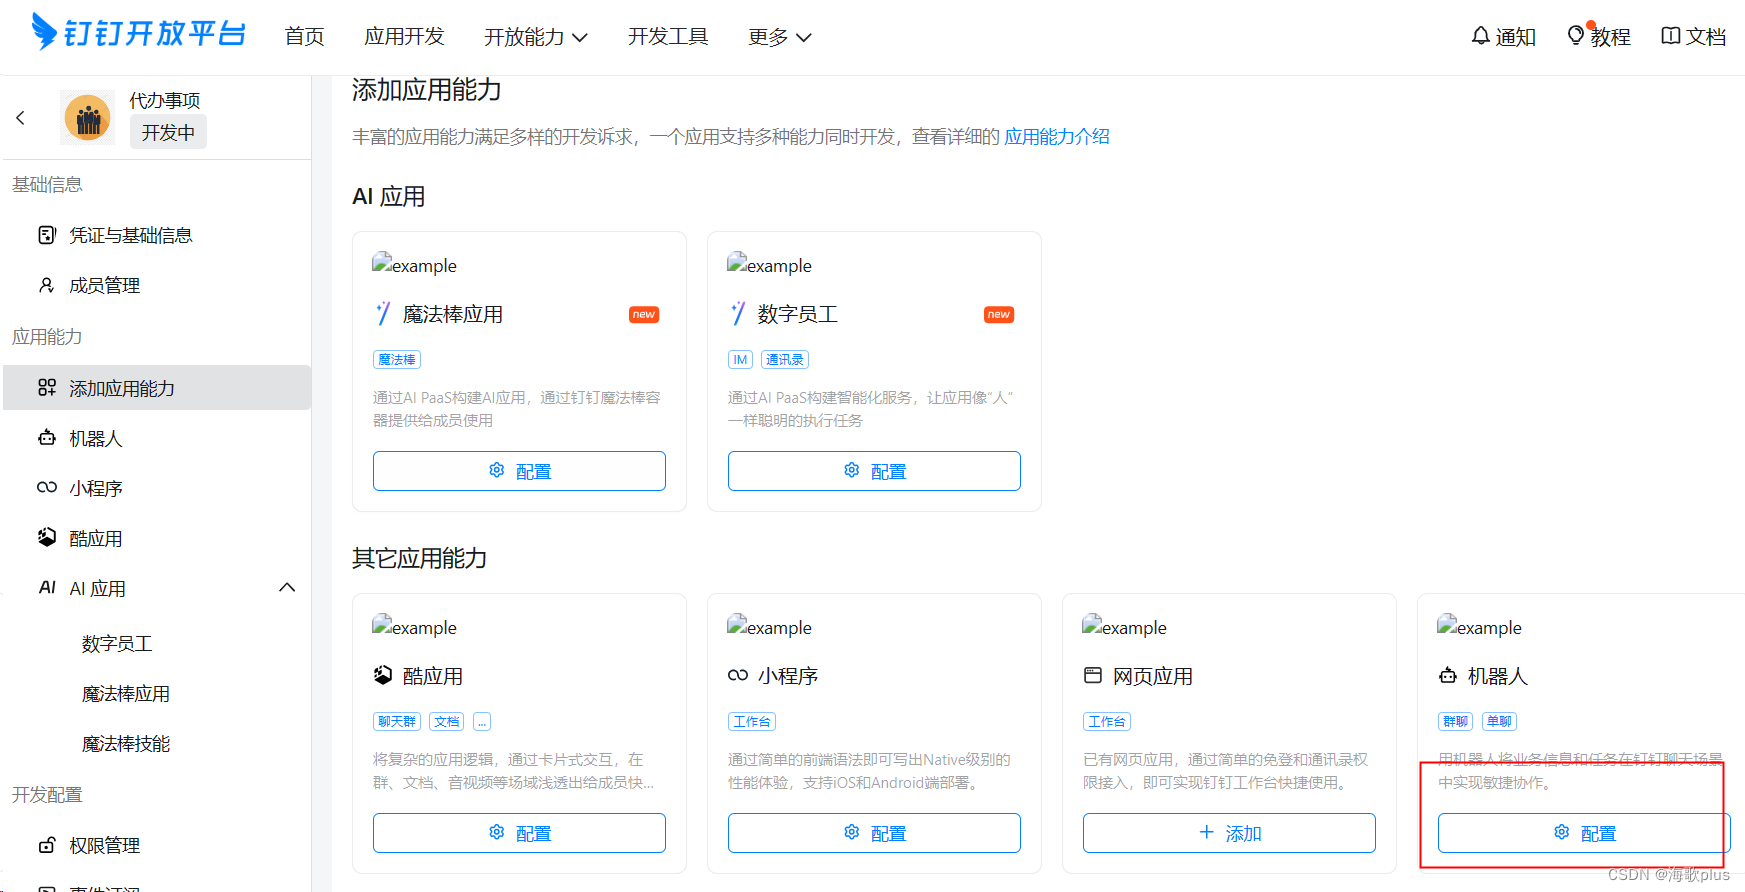Click the new badge on 数字员工
Screen dimensions: 1745x892
(x=999, y=314)
